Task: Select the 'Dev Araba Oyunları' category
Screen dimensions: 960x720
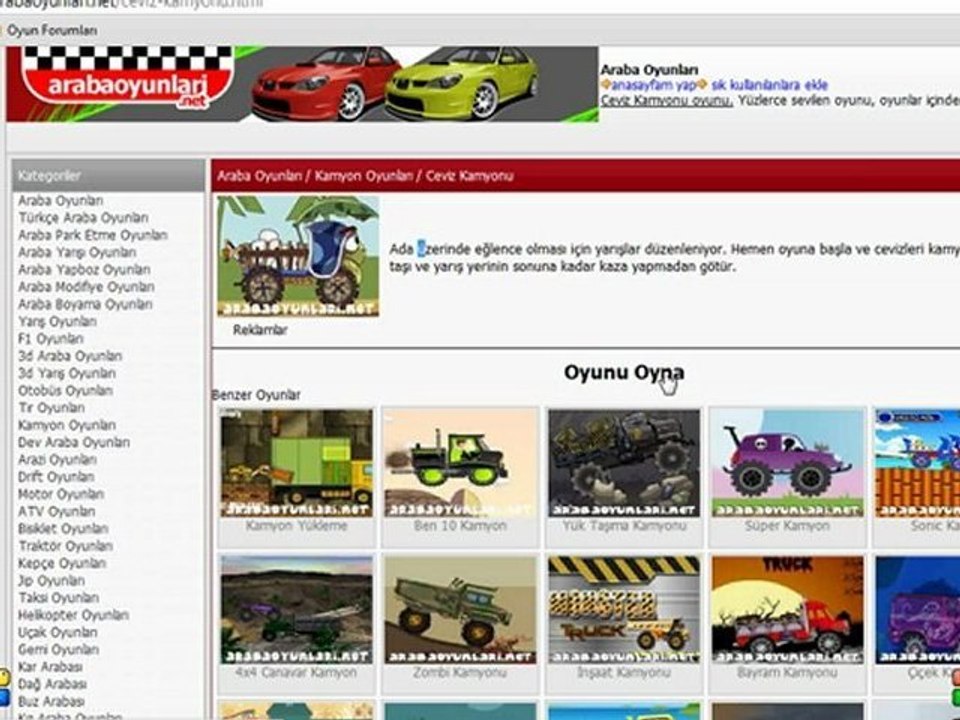Action: (73, 441)
